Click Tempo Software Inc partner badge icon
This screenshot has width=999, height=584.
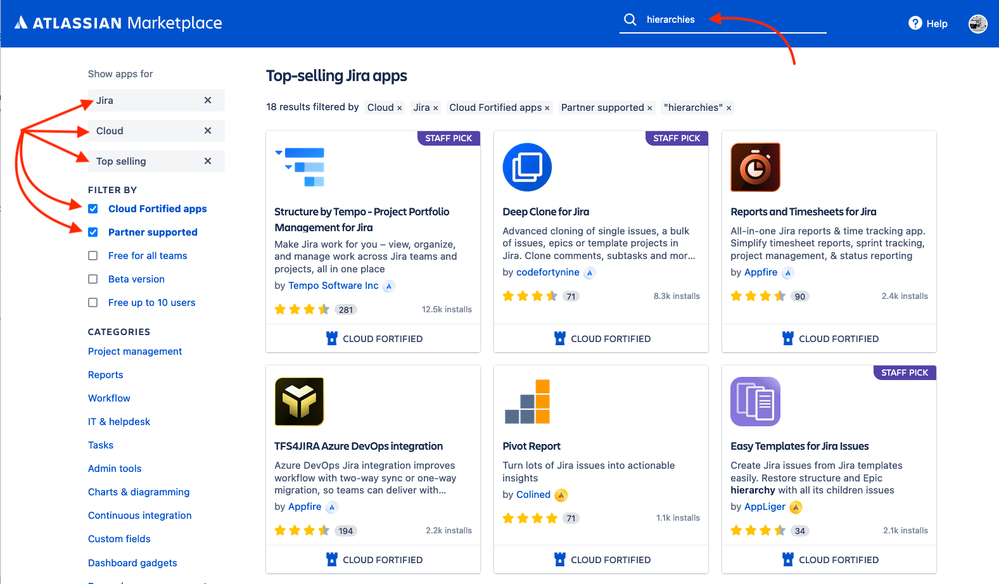[389, 286]
